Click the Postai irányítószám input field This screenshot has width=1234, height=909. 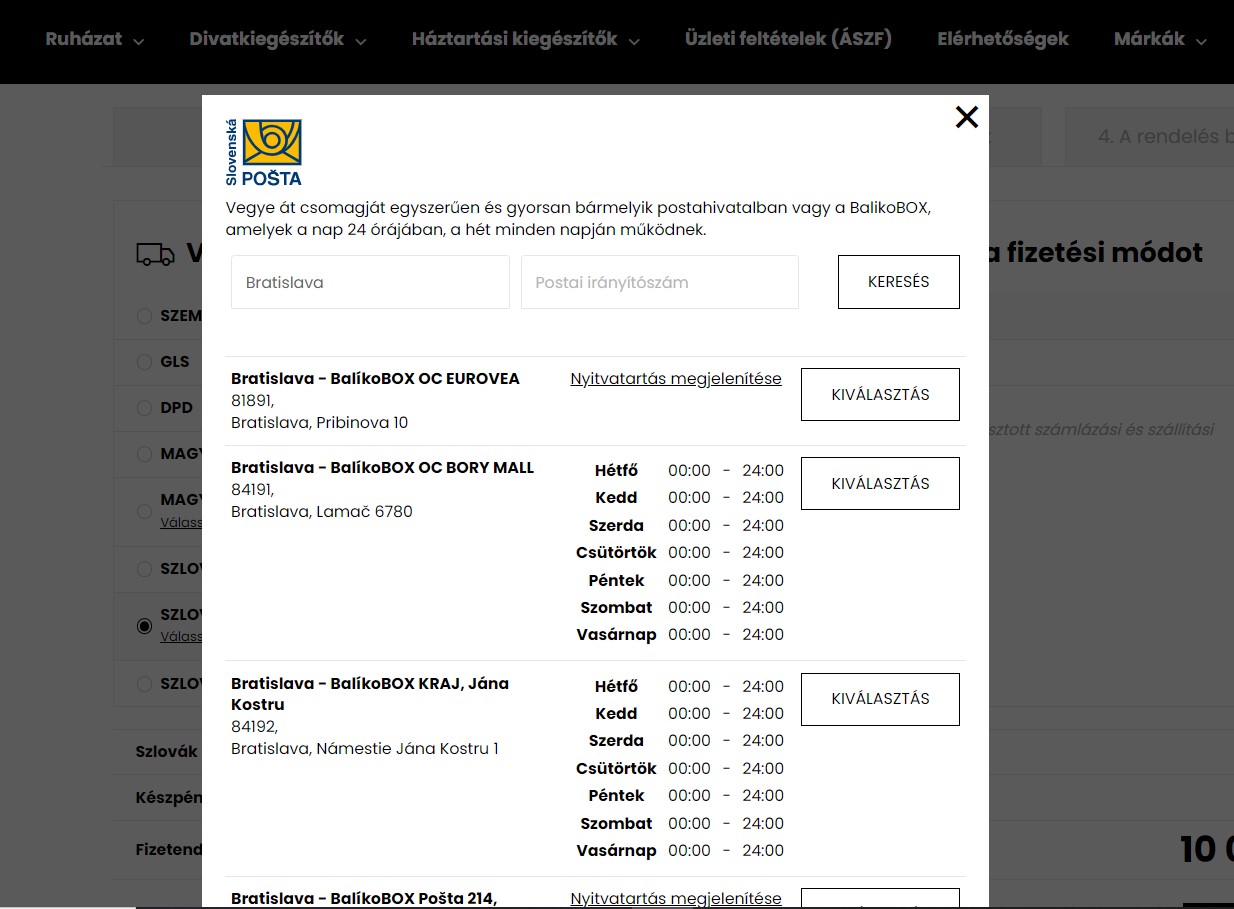pyautogui.click(x=660, y=282)
